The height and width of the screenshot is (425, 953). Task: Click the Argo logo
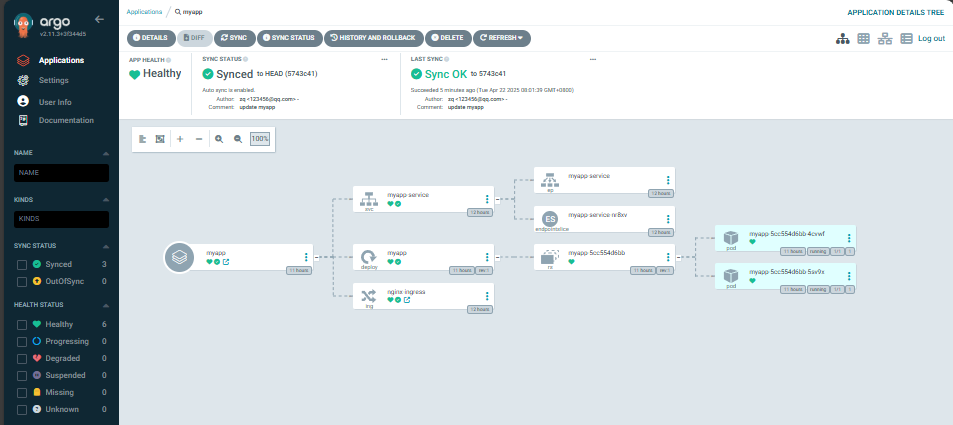(x=22, y=26)
